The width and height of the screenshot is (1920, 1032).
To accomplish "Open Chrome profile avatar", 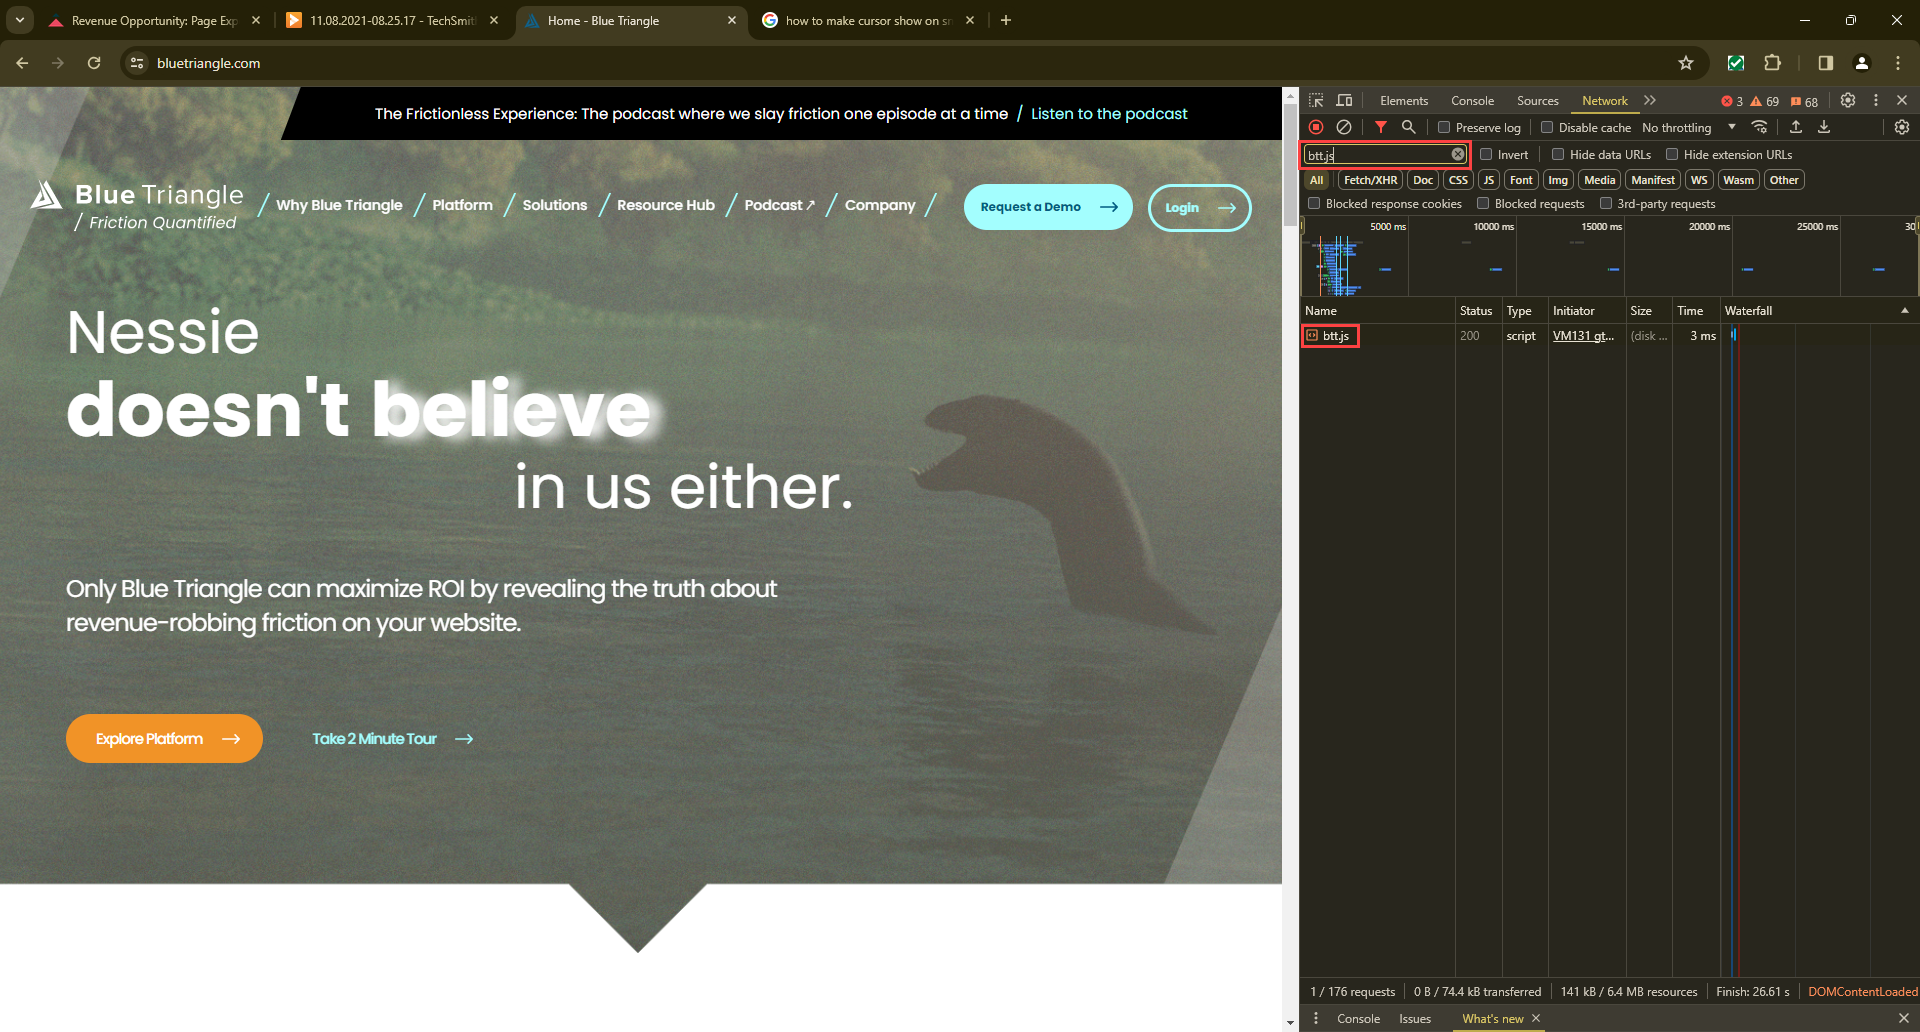I will click(x=1862, y=63).
